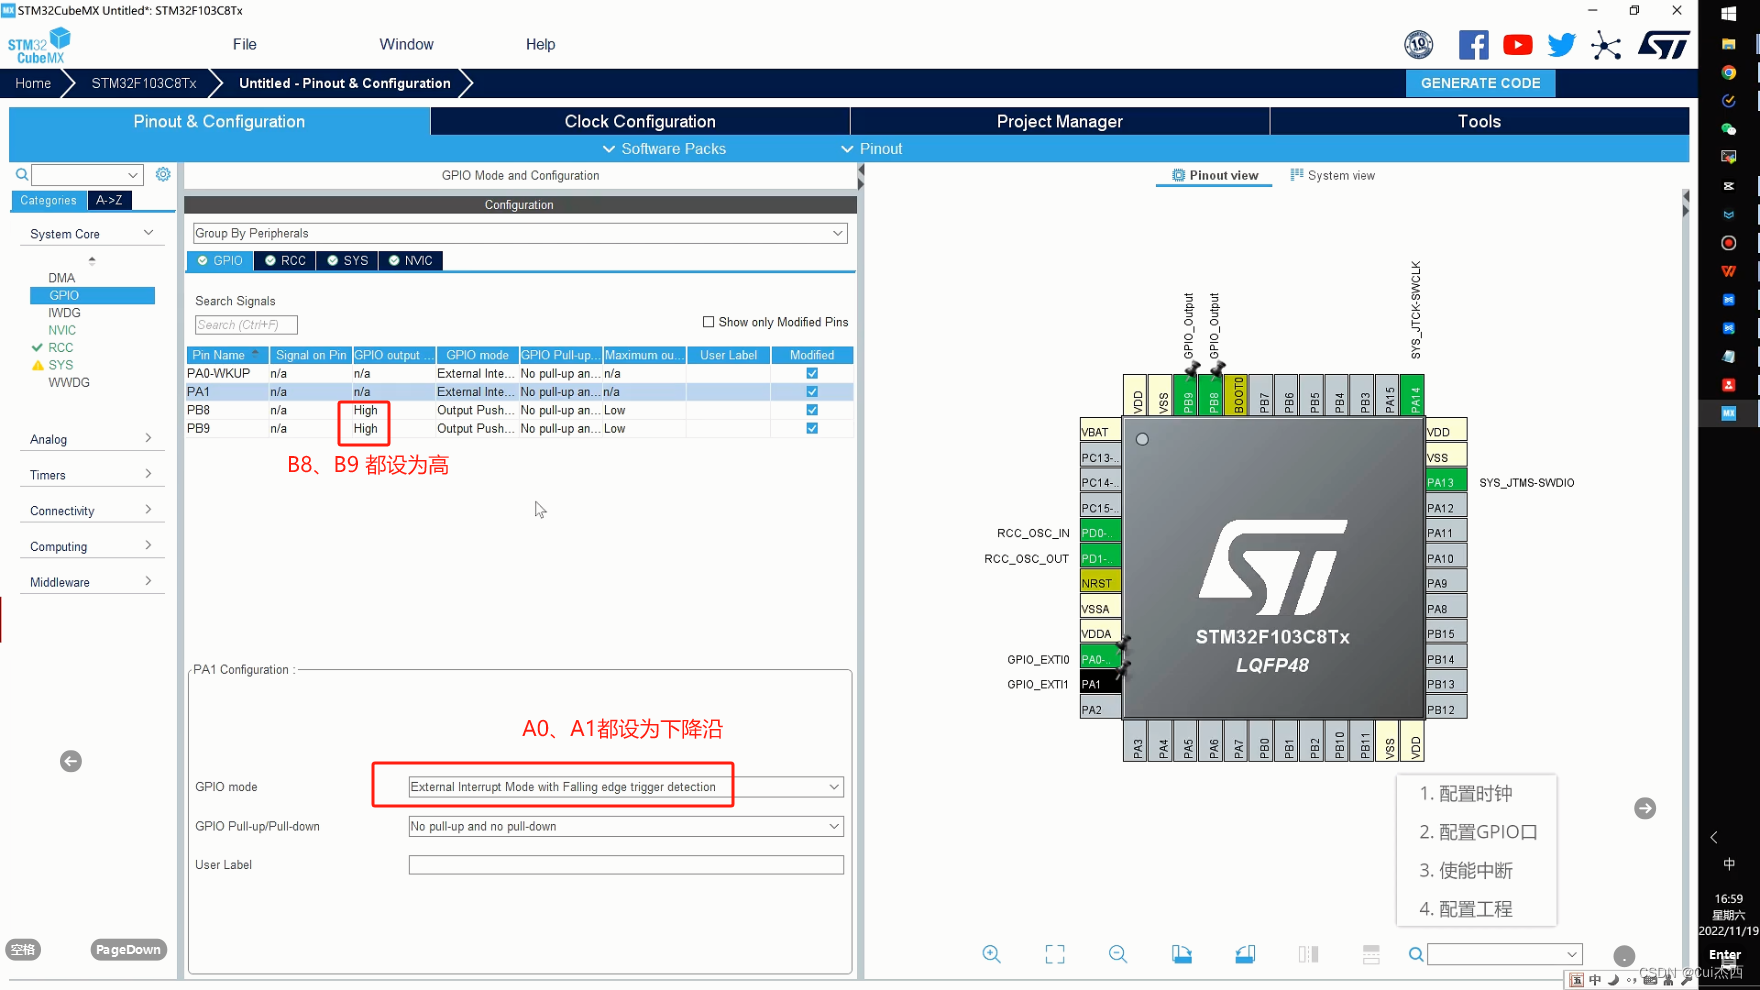The image size is (1760, 990).
Task: Expand the Pinout dropdown menu
Action: 871,148
